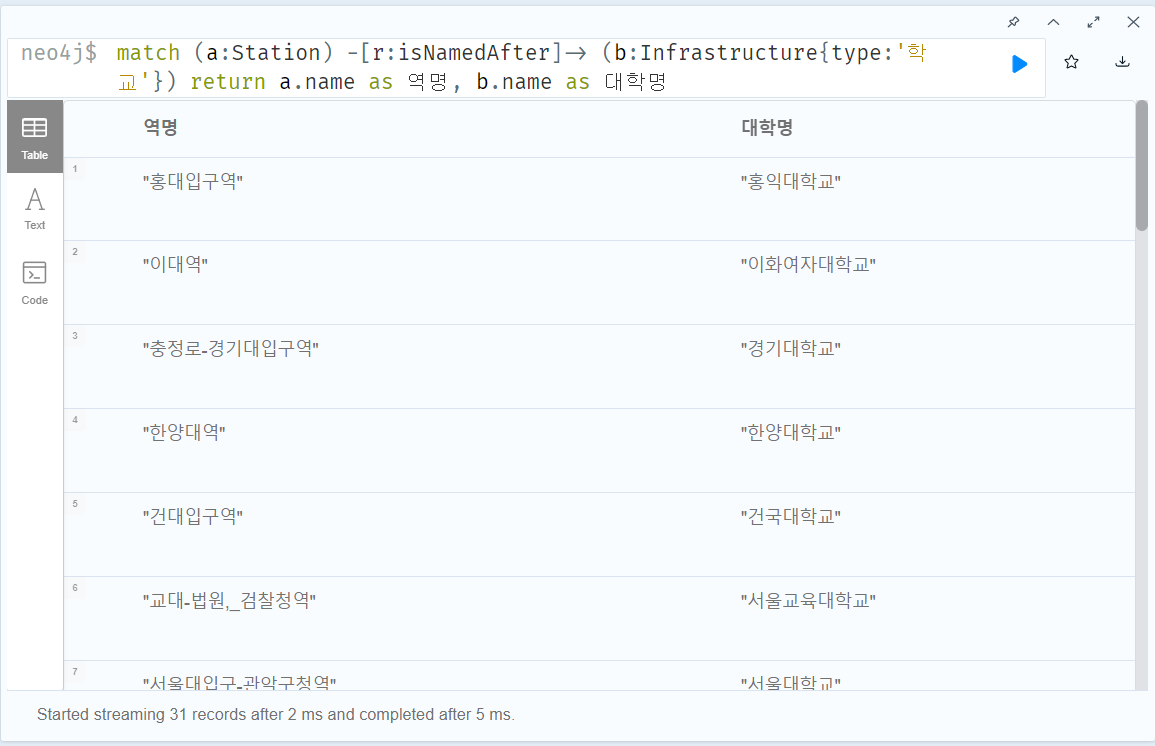
Task: Click inside the Cypher query editor
Action: click(x=500, y=65)
